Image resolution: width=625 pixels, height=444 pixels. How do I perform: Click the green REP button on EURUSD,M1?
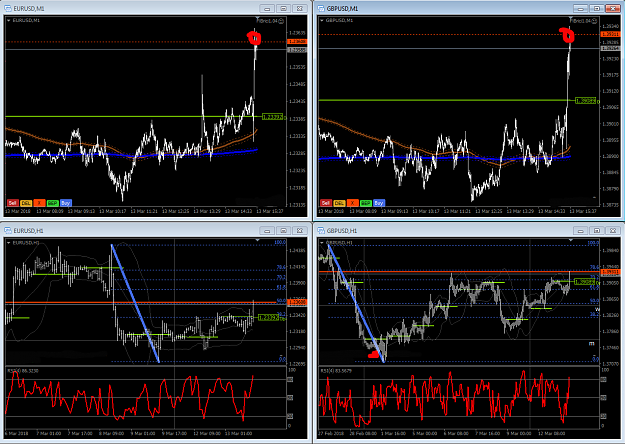pos(52,203)
